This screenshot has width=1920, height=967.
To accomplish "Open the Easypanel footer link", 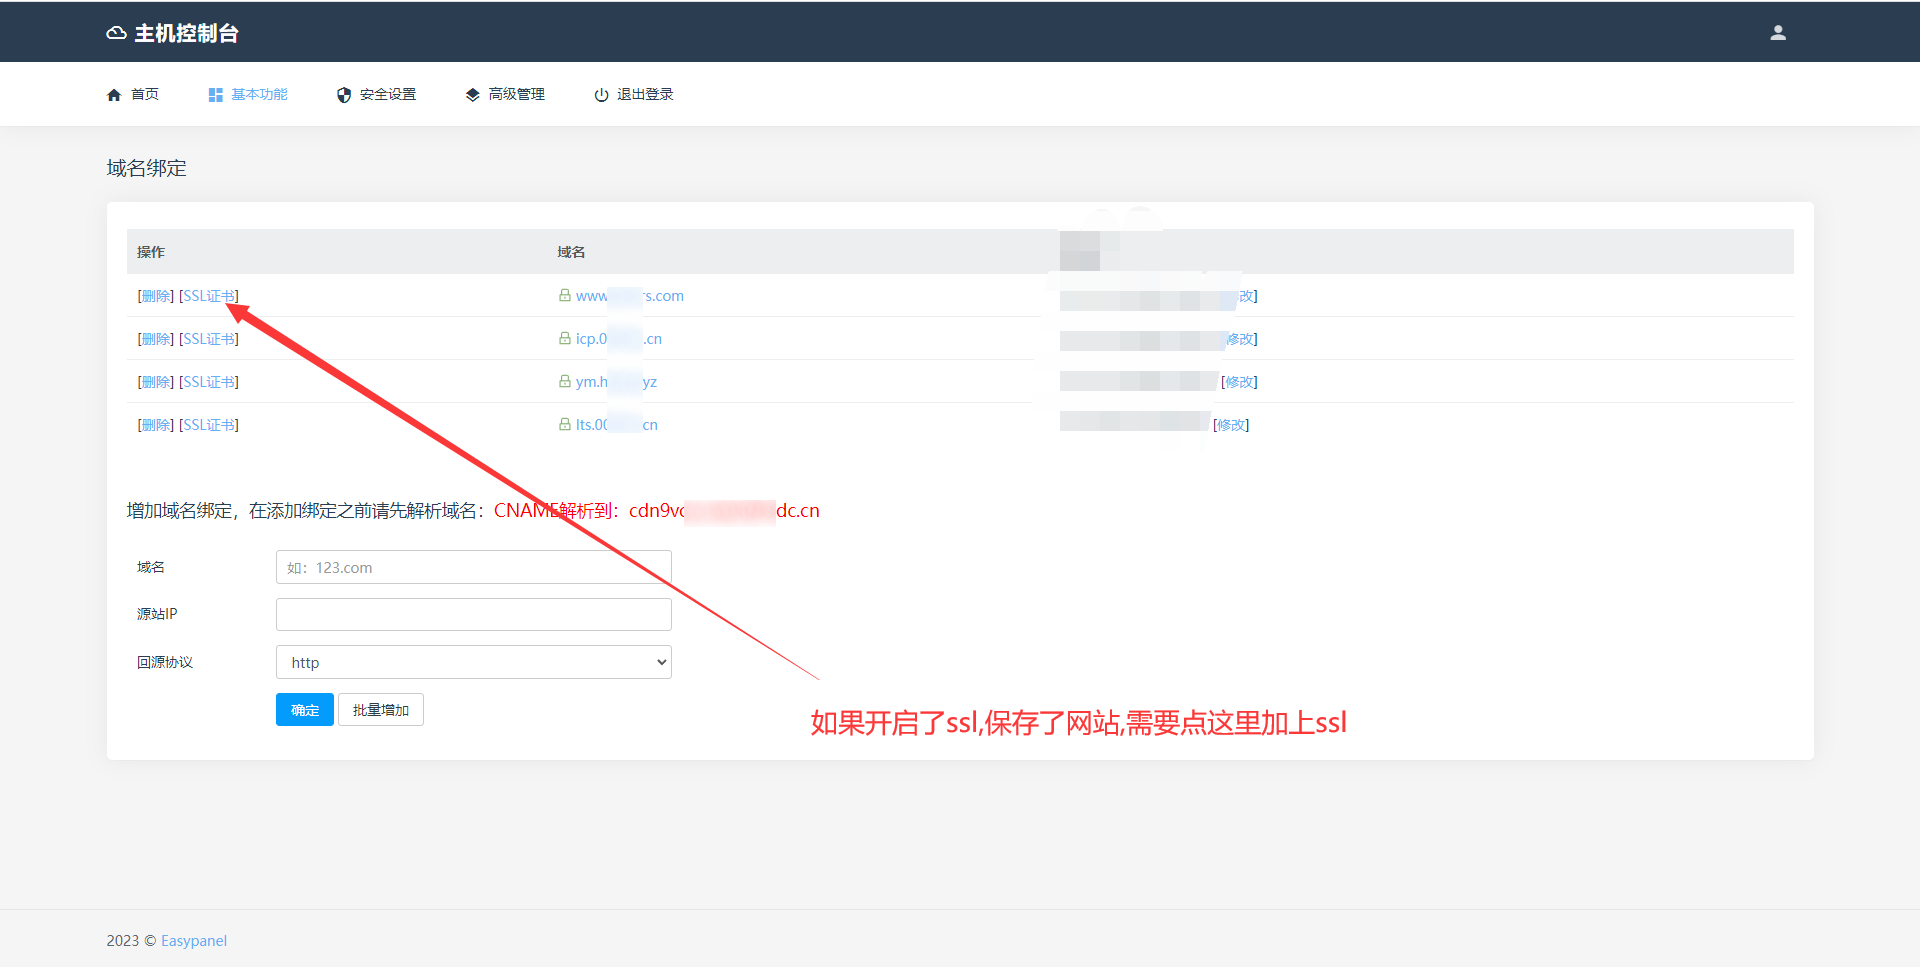I will point(193,941).
